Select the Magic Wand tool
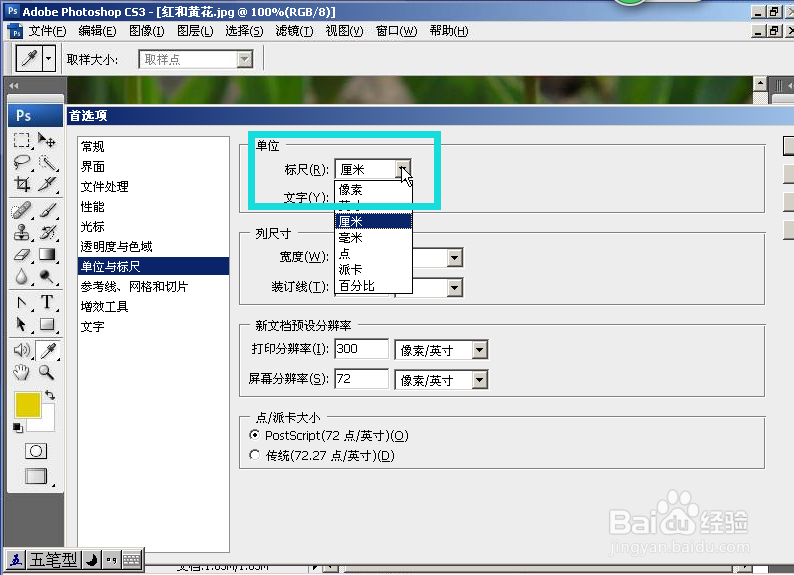This screenshot has width=794, height=575. coord(48,162)
